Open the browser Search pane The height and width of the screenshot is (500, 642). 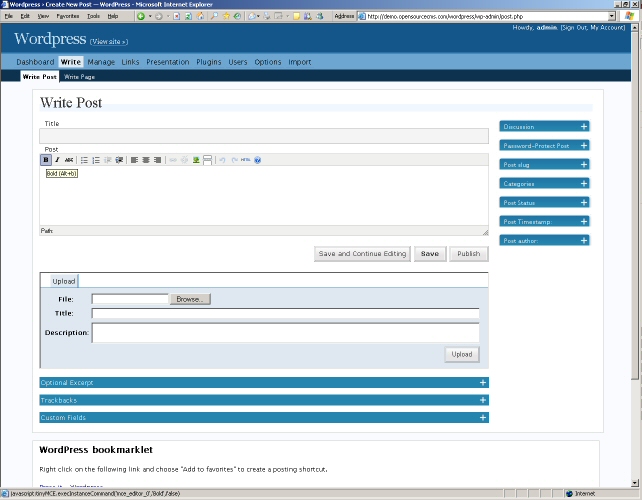coord(214,16)
